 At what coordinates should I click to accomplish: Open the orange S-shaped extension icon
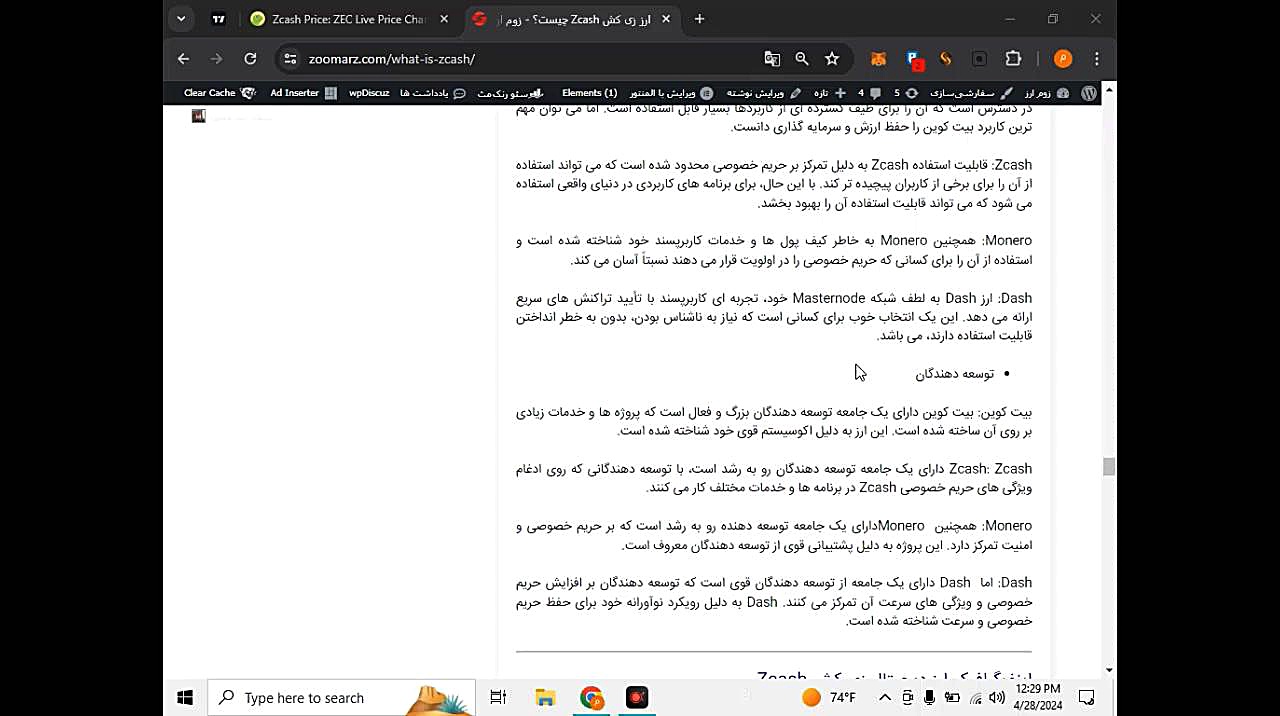tap(946, 59)
